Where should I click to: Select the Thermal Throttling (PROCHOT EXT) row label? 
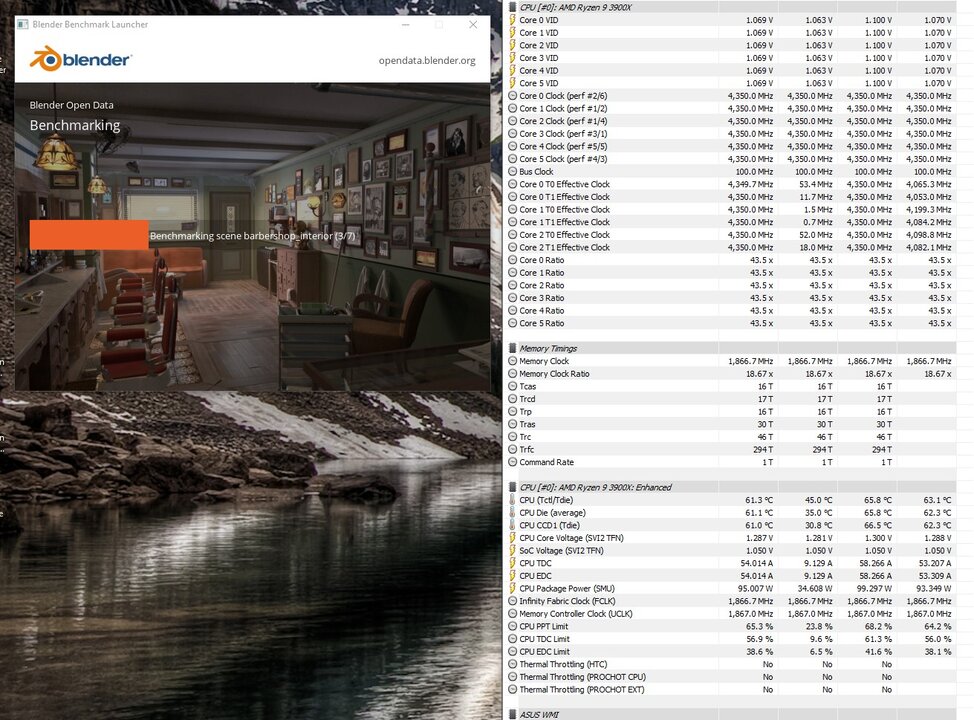[x=582, y=690]
